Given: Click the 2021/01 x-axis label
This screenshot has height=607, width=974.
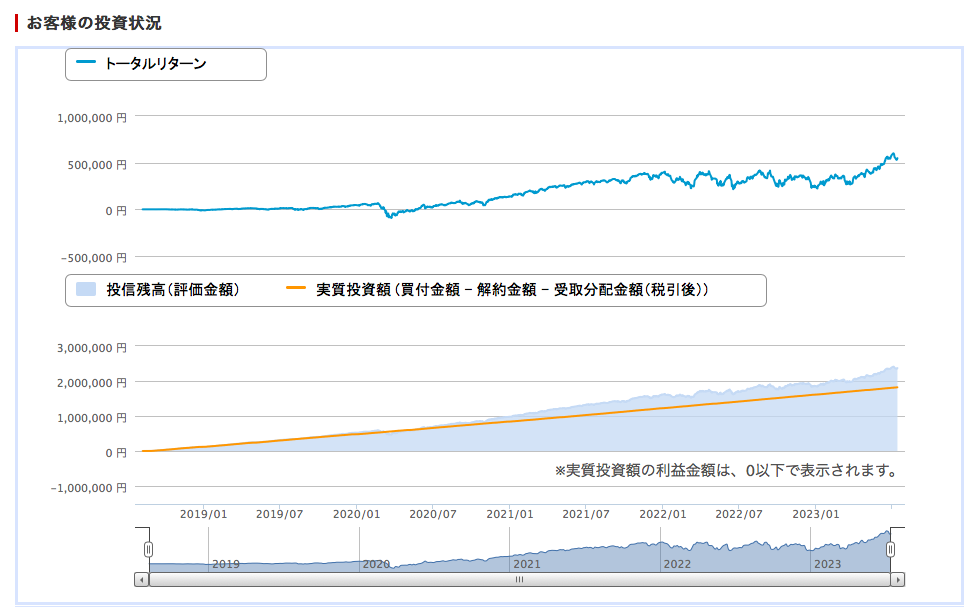Looking at the screenshot, I should 510,514.
